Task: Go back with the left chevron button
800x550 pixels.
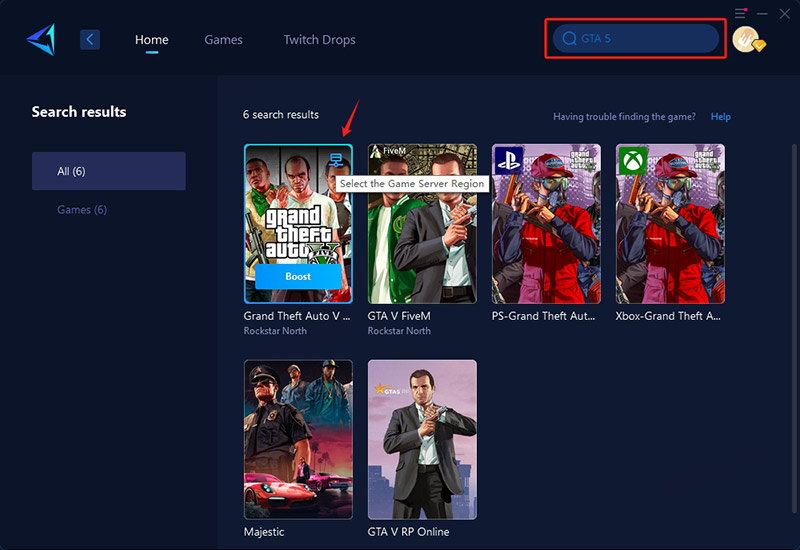Action: point(90,39)
